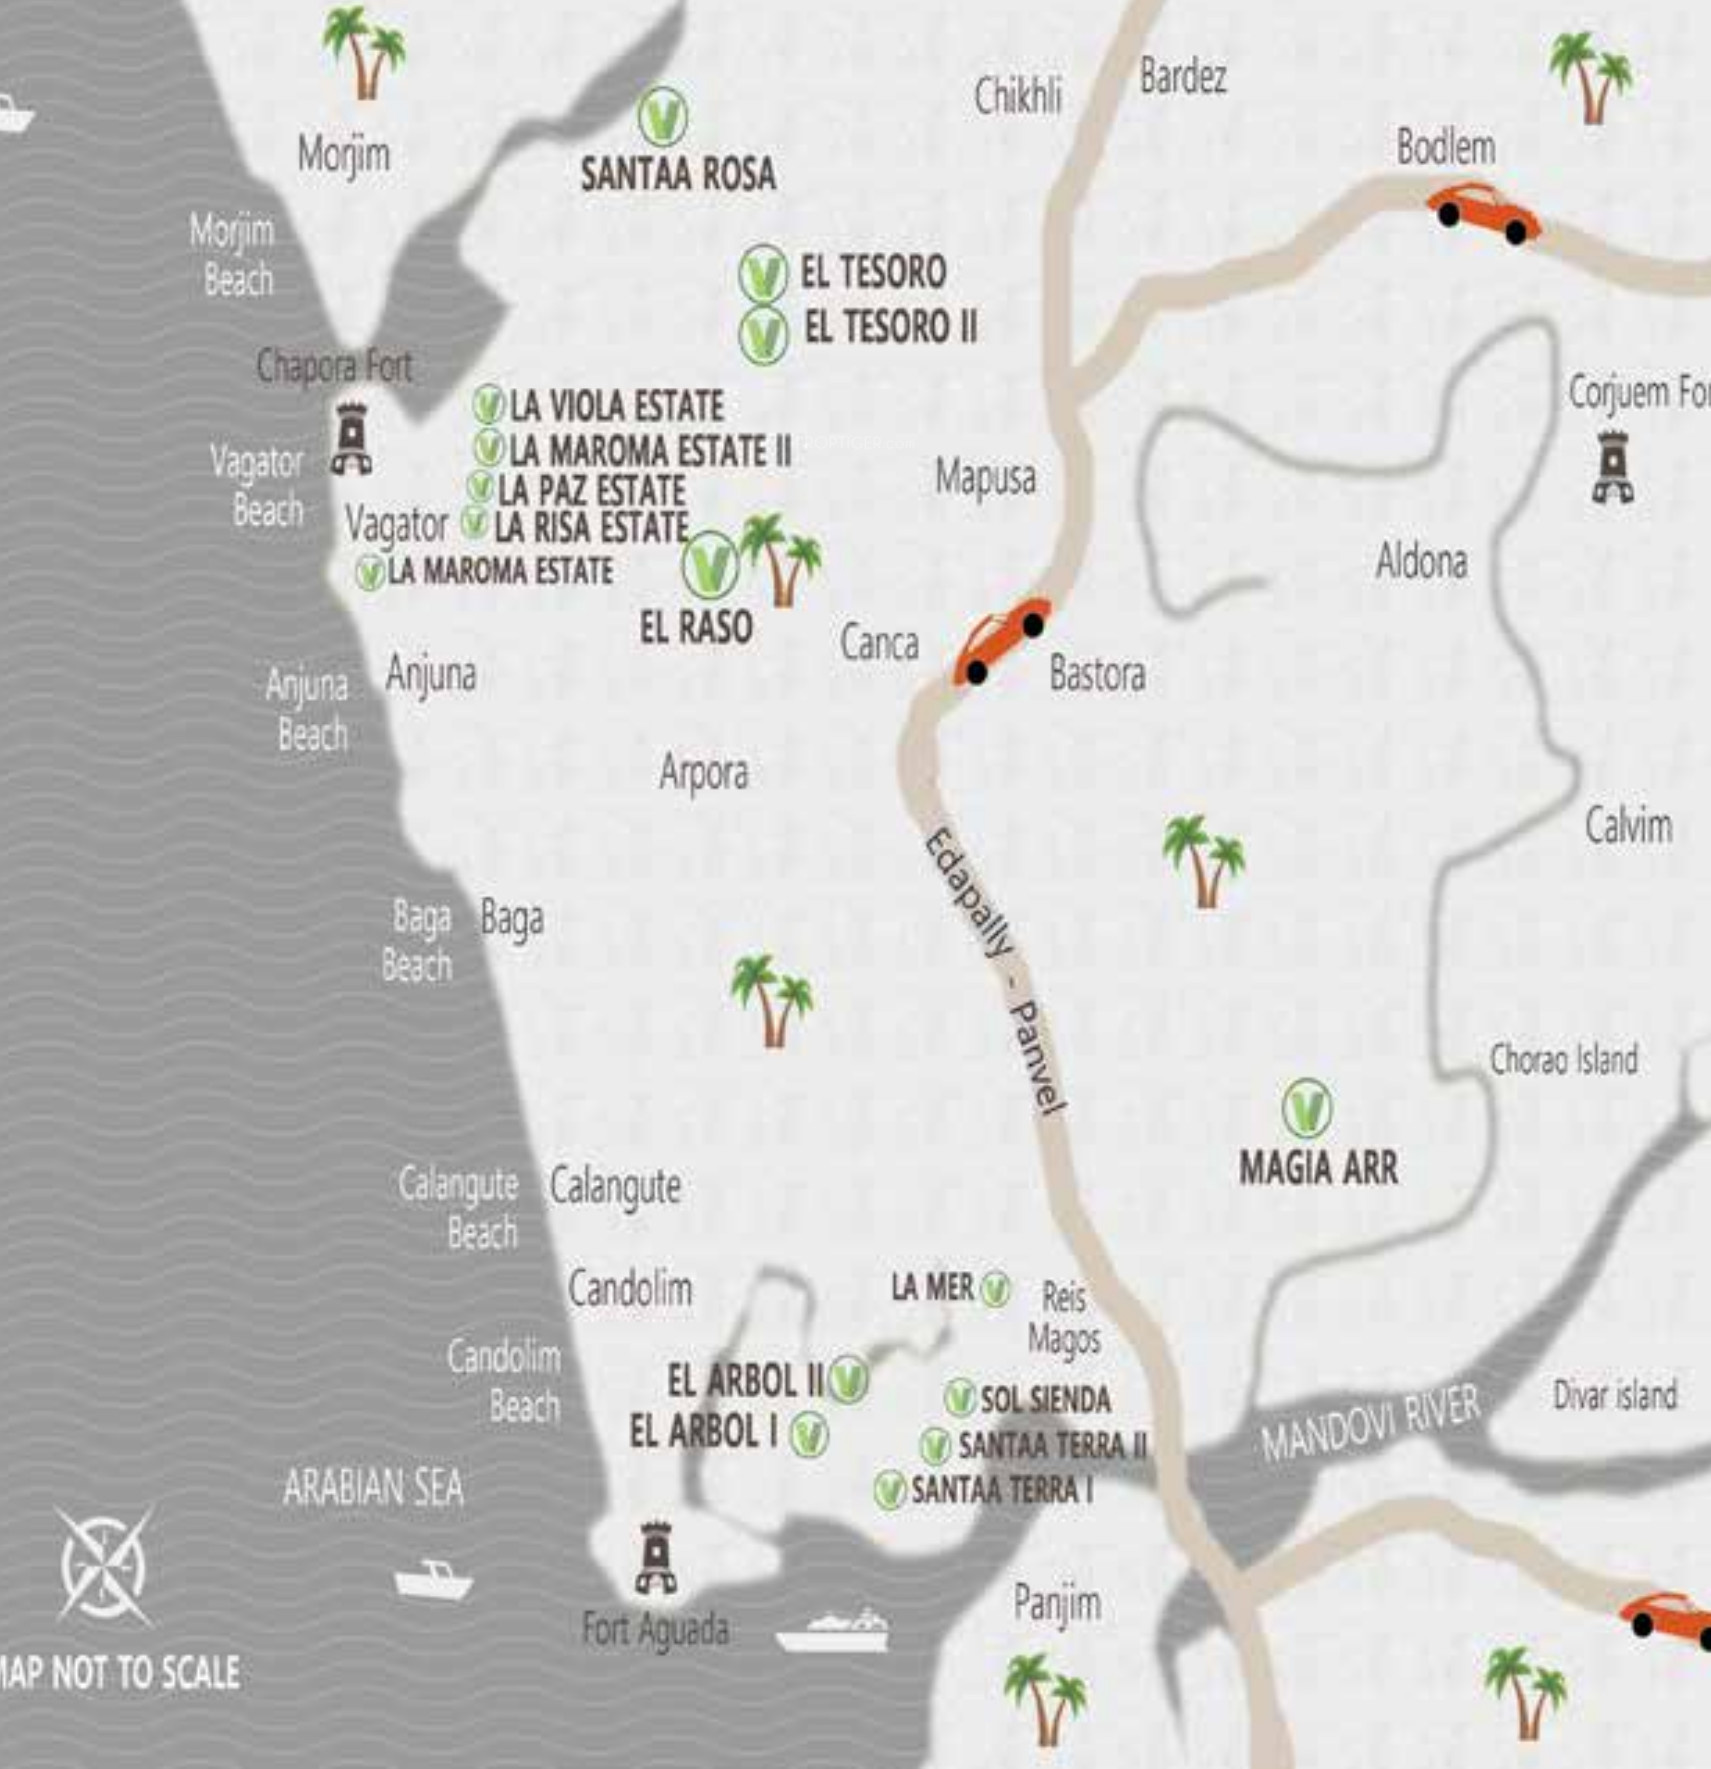Screen dimensions: 1711x1769
Task: Click the orange car near Bastora
Action: [1002, 641]
